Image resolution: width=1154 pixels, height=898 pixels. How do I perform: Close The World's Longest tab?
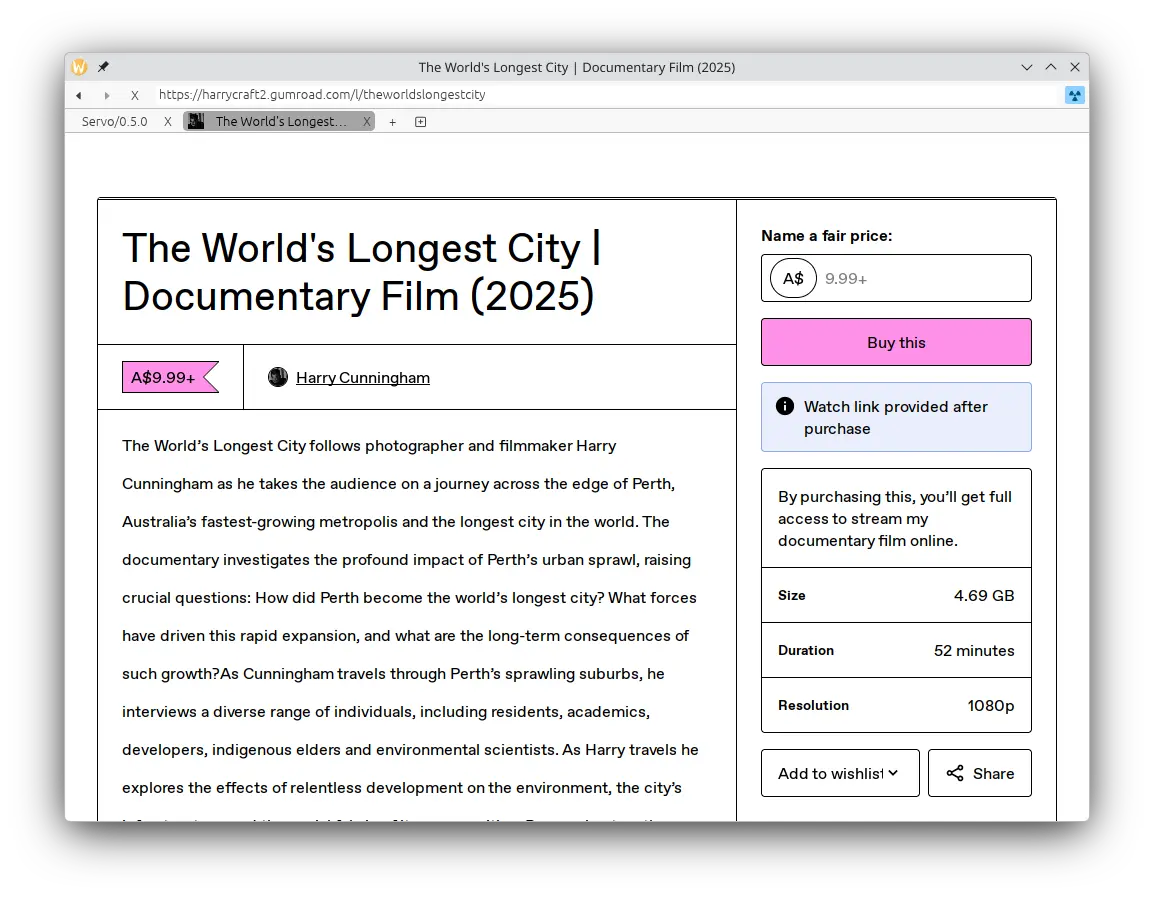tap(367, 121)
